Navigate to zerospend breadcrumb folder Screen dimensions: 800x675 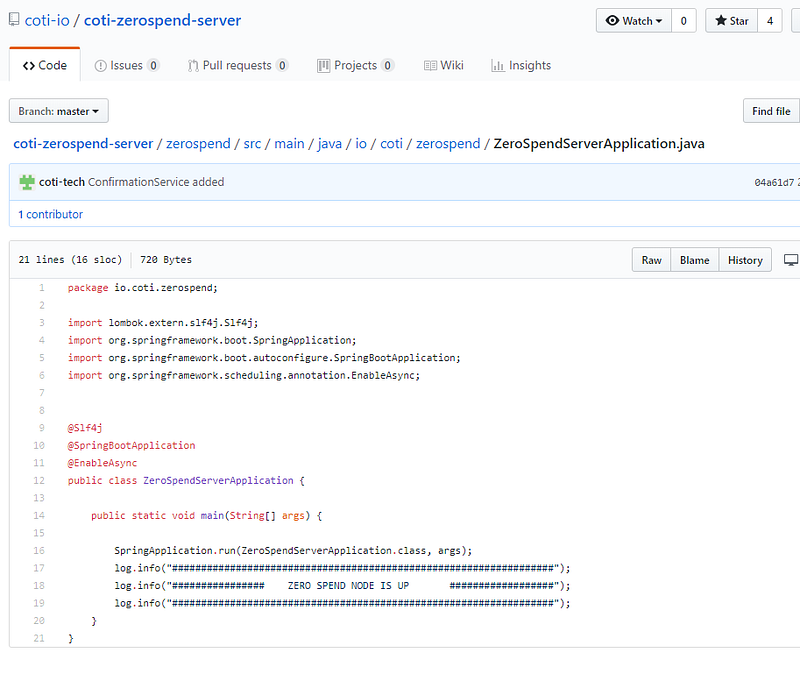[198, 143]
